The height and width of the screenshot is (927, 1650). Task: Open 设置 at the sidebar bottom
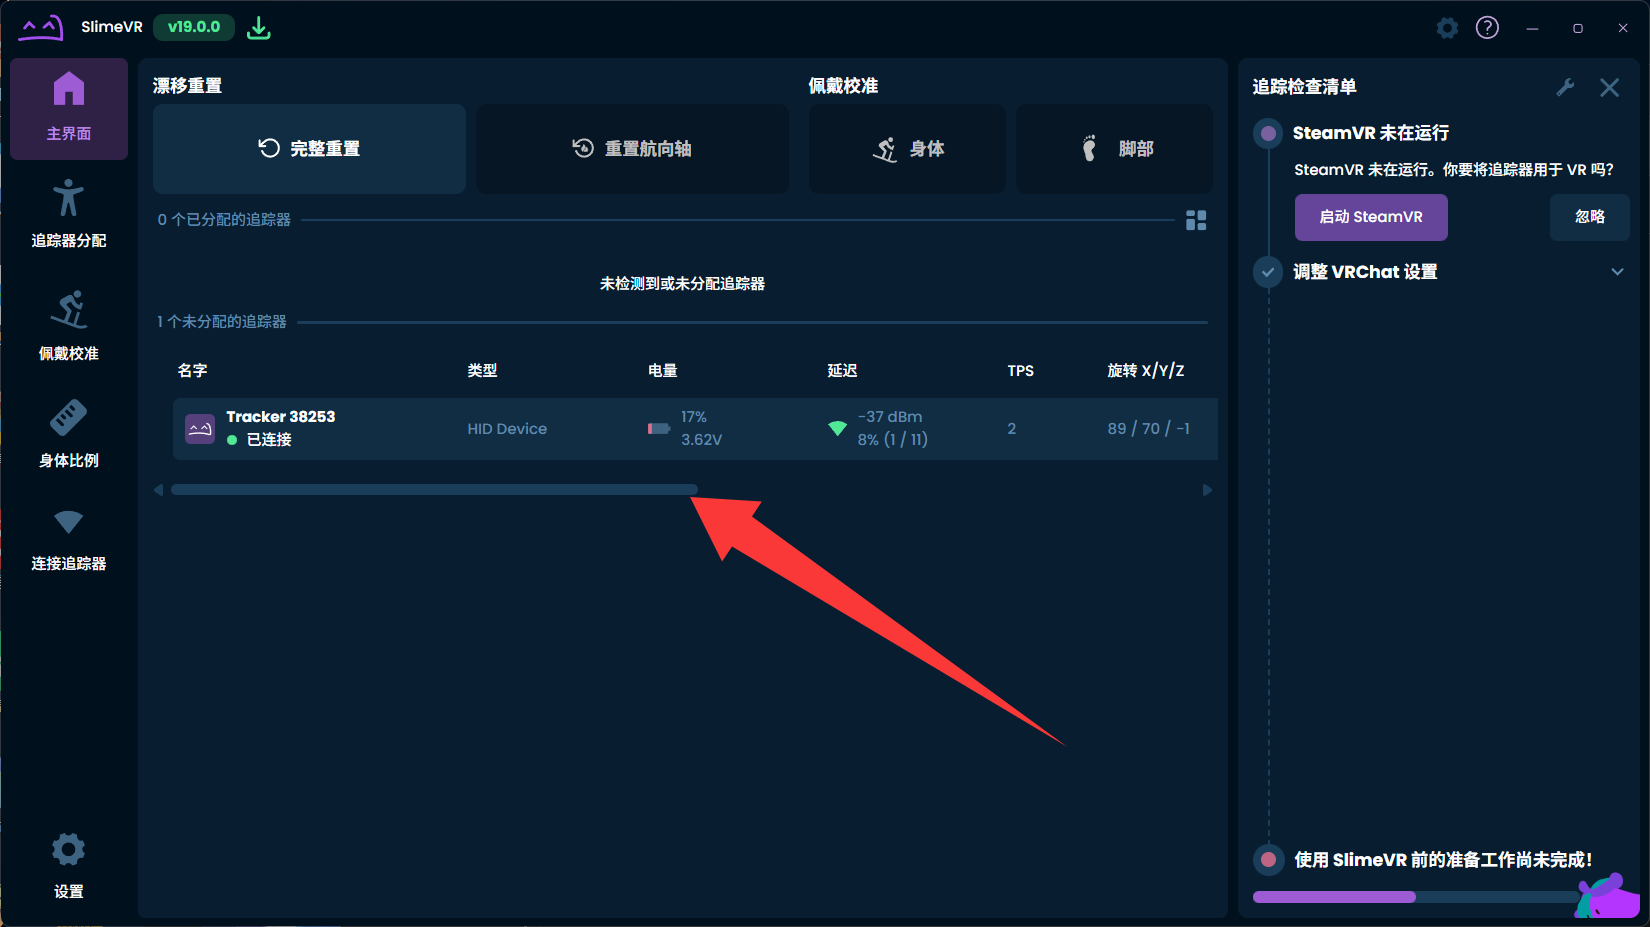(69, 866)
